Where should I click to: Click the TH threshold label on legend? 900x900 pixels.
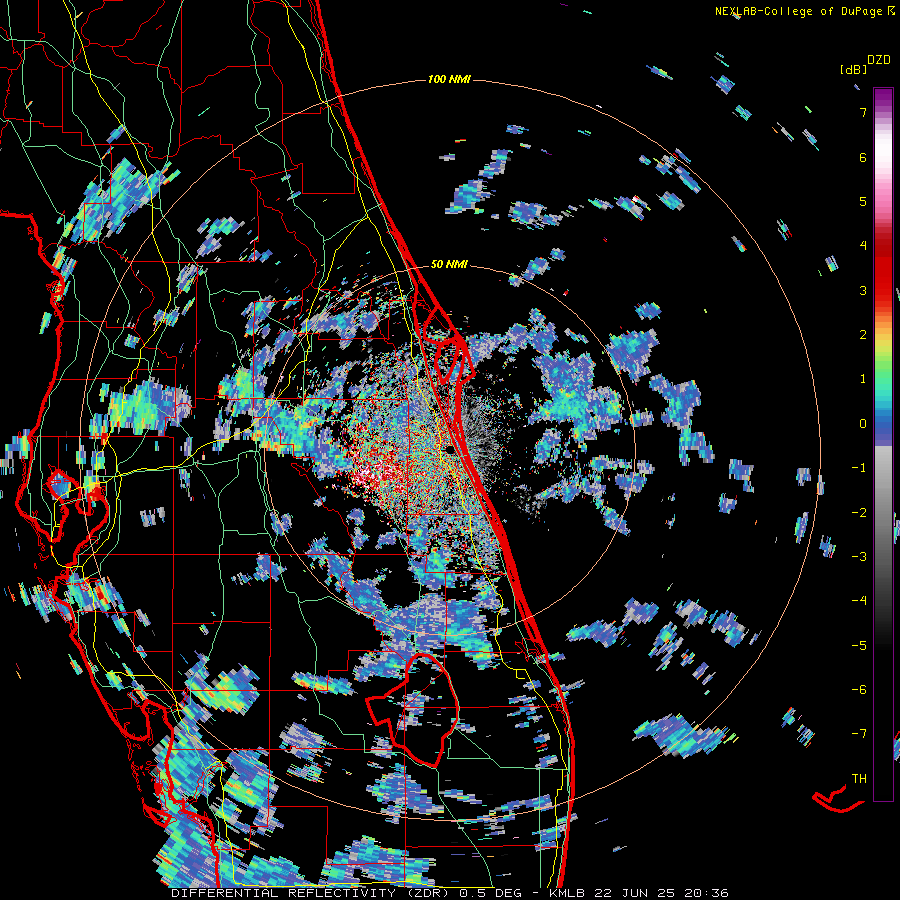[x=859, y=778]
